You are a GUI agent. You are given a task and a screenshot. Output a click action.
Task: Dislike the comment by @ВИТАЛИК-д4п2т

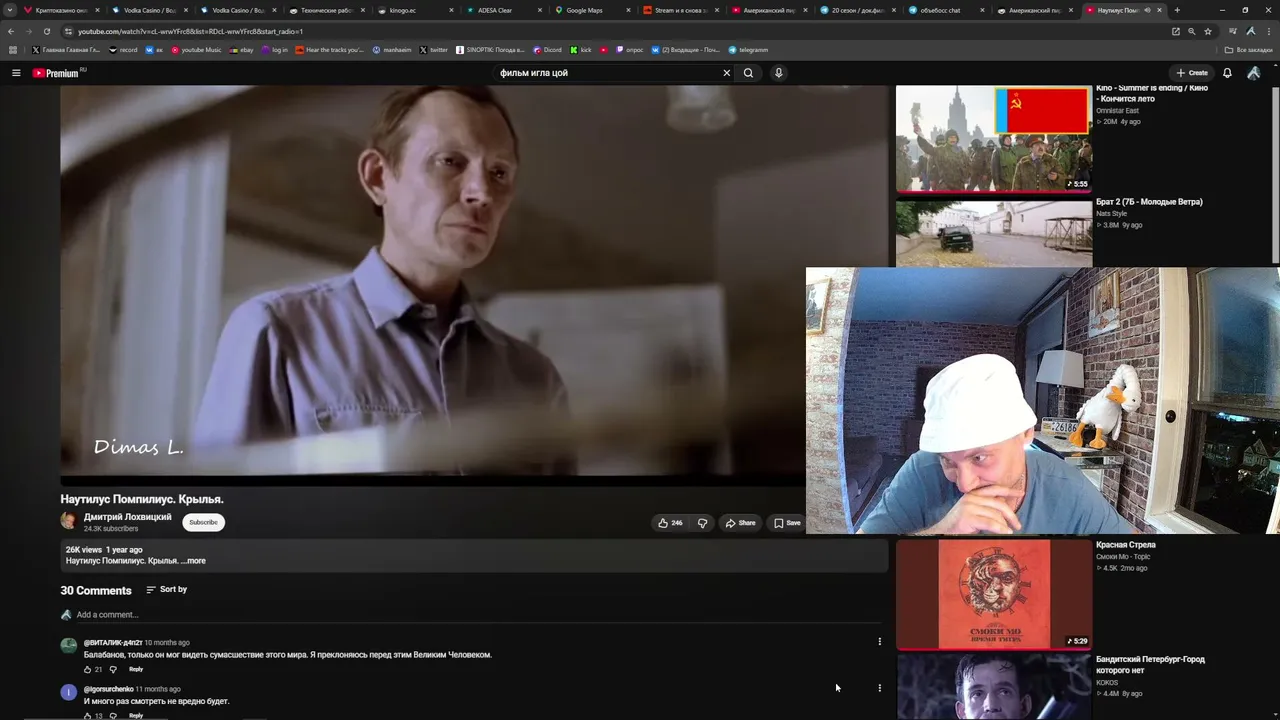[113, 669]
